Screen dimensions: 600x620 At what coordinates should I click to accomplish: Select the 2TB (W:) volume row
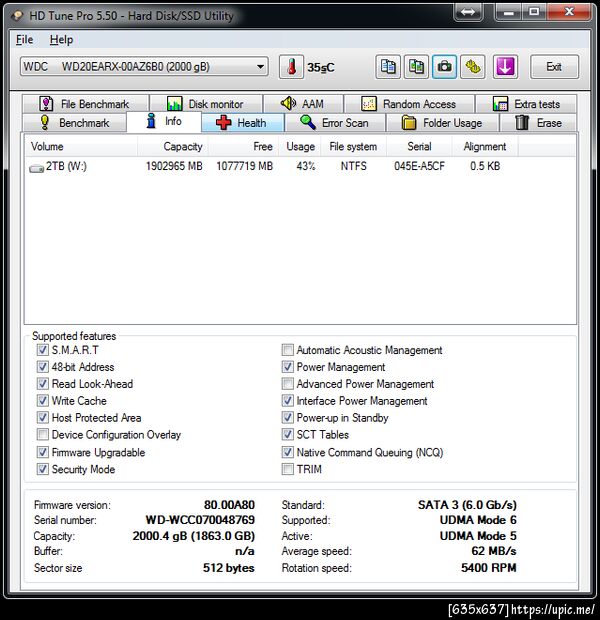pyautogui.click(x=272, y=166)
